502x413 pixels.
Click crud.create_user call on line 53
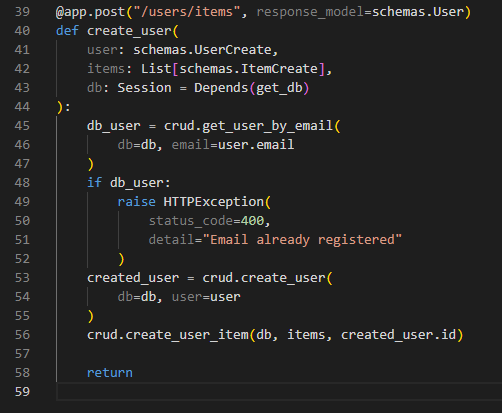(x=264, y=278)
